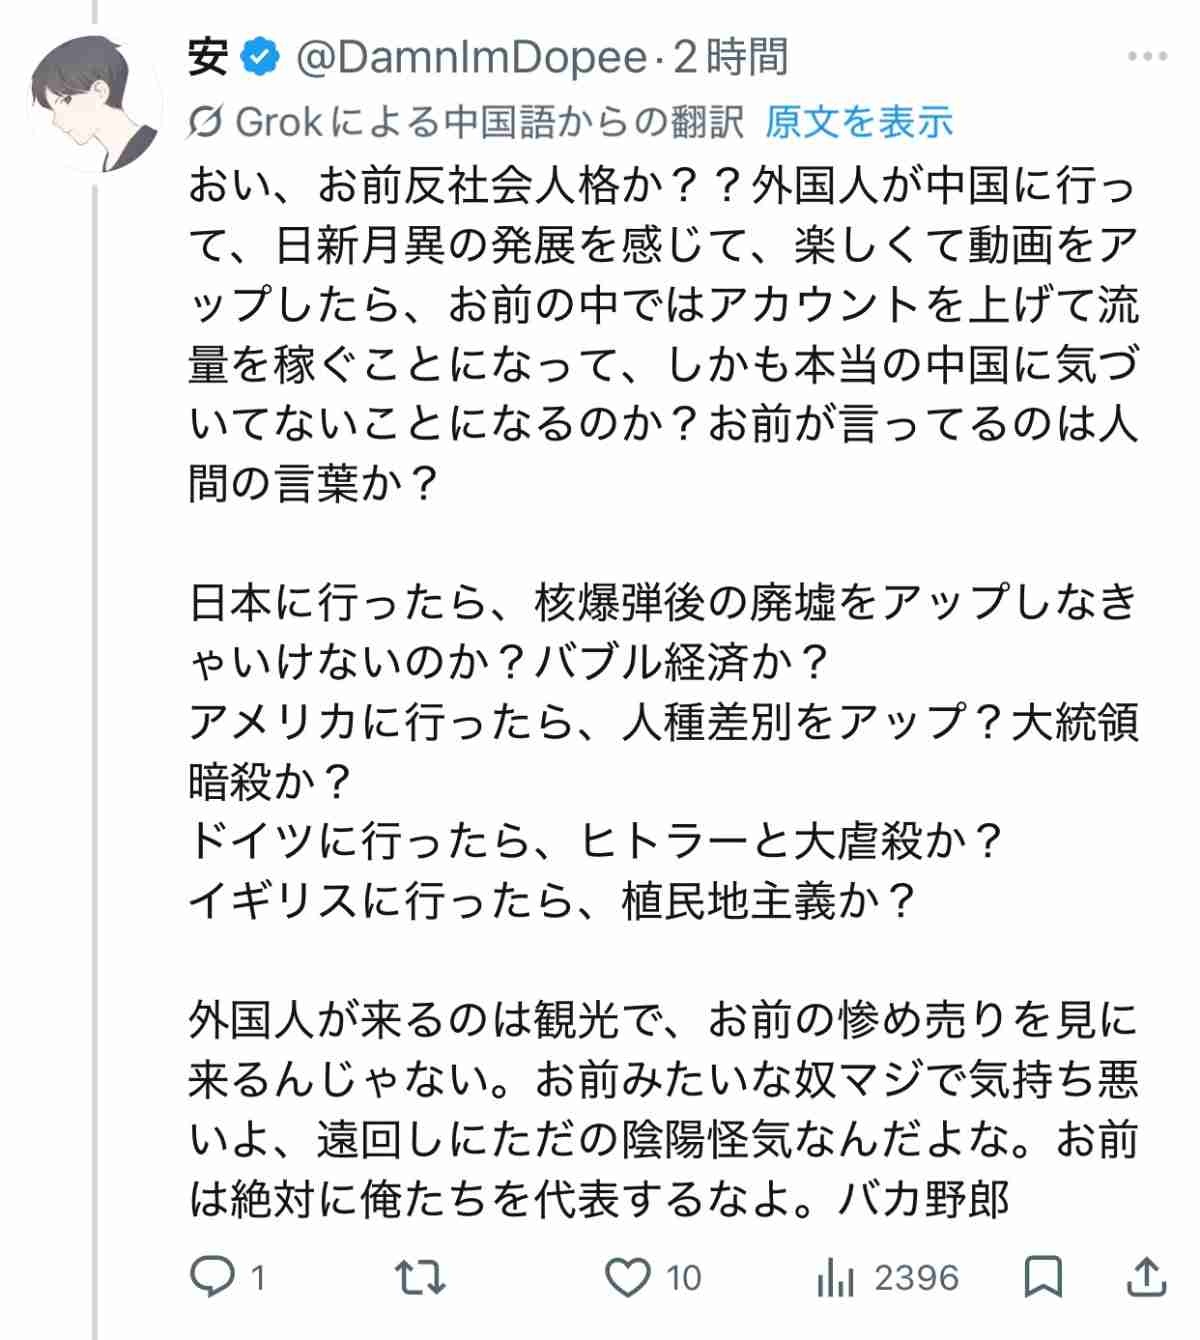Click the Grokによる中国語からの翻訳 label
Viewport: 1200px width, 1340px height.
coord(490,122)
